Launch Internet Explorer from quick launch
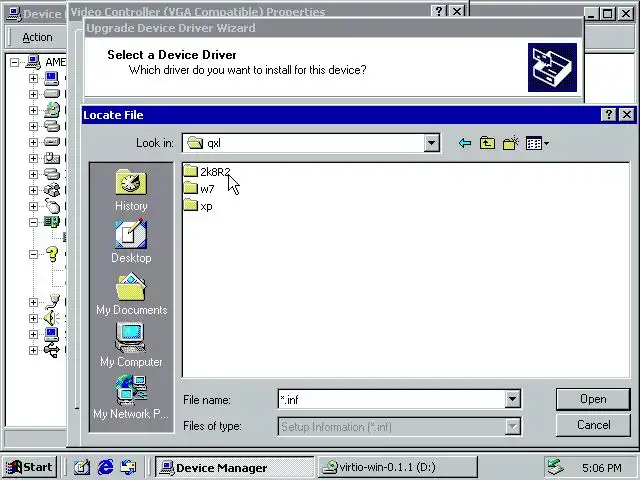Image resolution: width=640 pixels, height=480 pixels. pyautogui.click(x=105, y=467)
